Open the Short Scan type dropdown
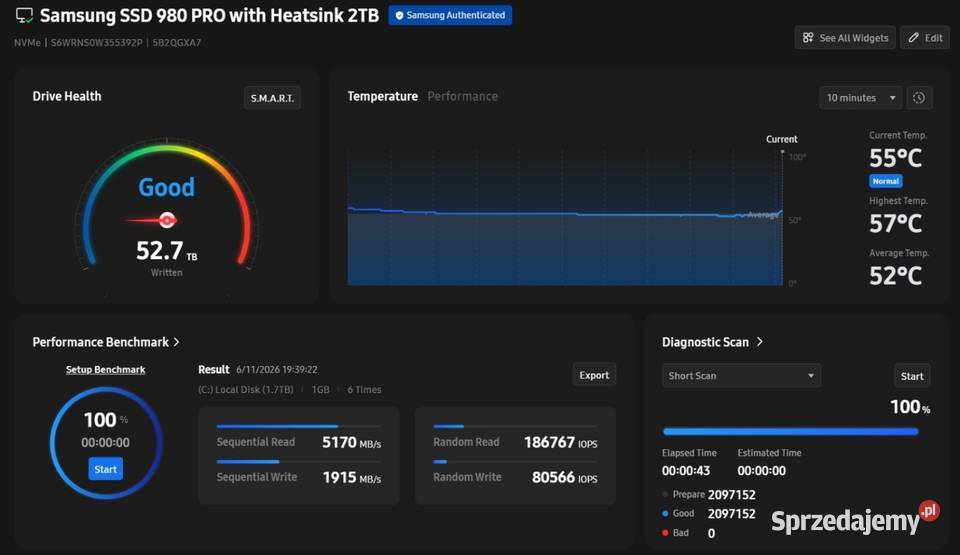 [741, 376]
